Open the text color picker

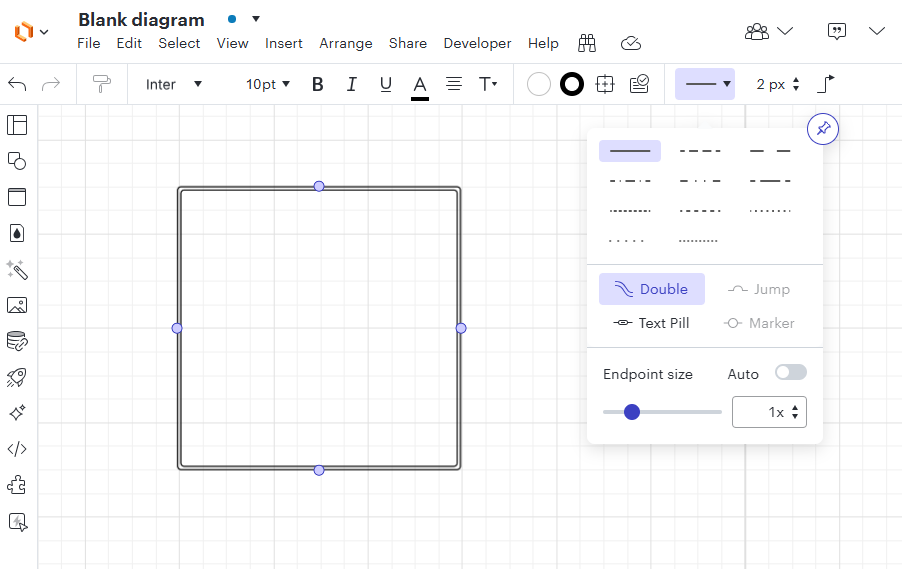coord(420,87)
